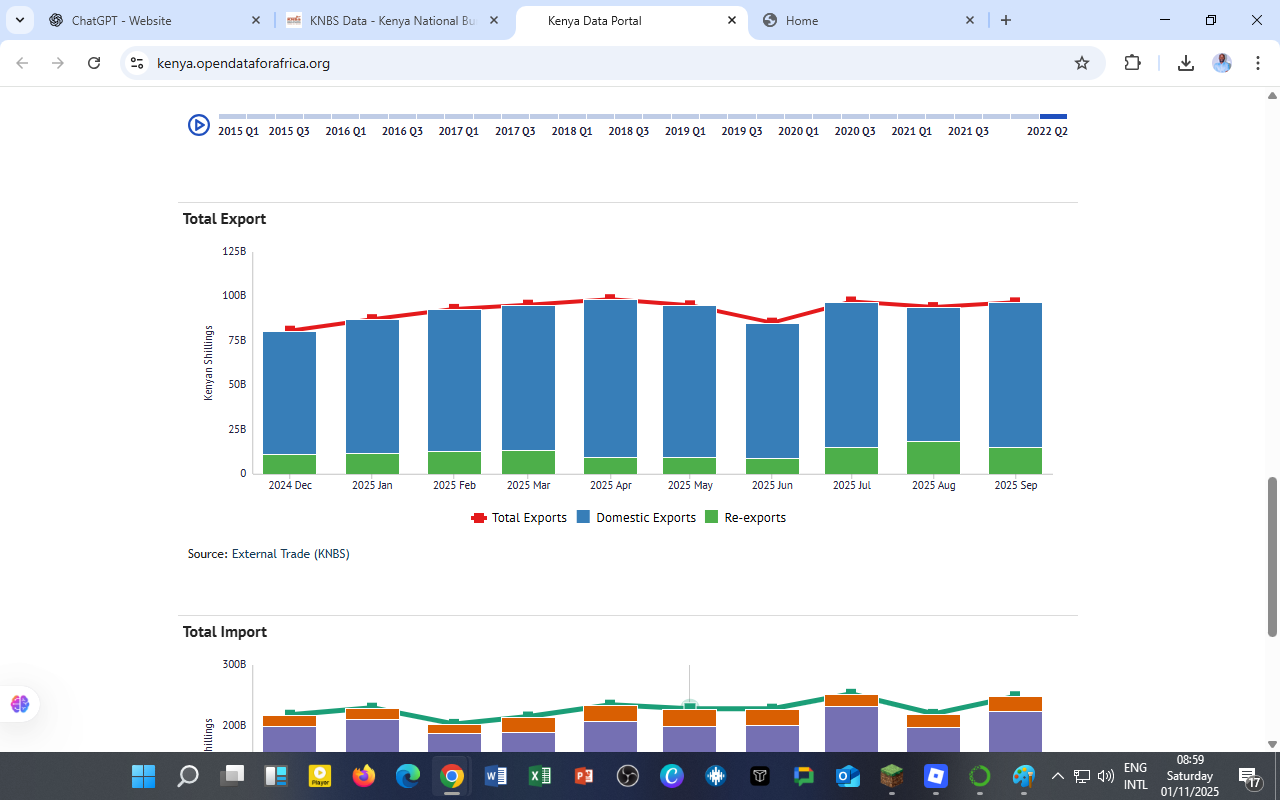
Task: Open the Extensions puzzle-piece icon
Action: (1132, 62)
